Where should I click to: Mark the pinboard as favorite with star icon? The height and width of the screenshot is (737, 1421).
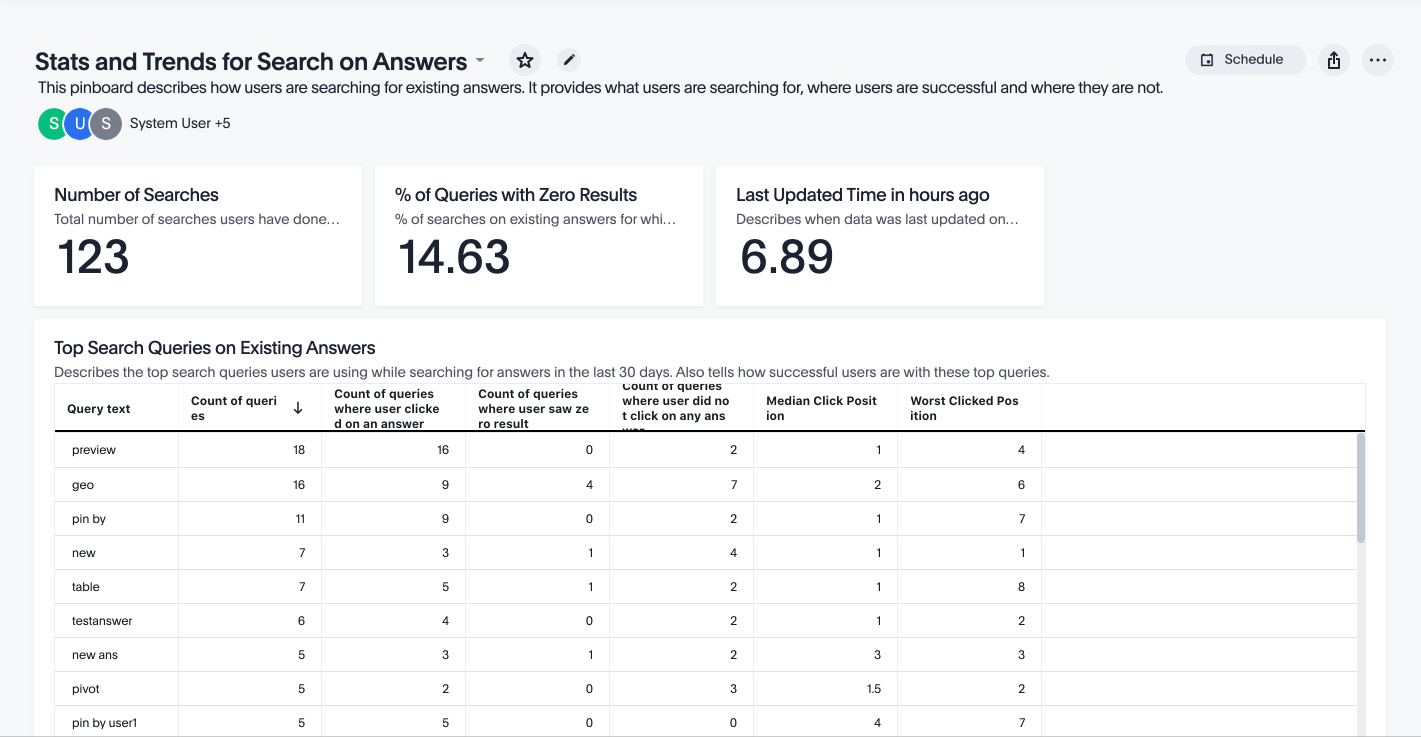pos(524,60)
